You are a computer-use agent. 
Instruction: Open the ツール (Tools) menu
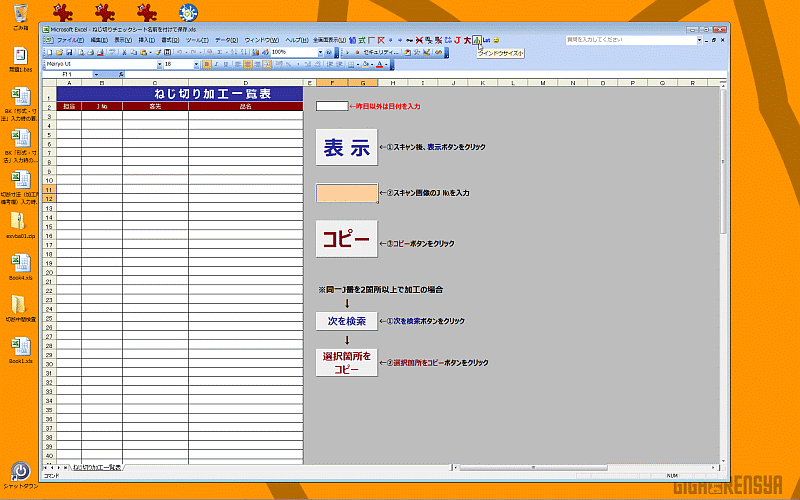click(x=197, y=40)
